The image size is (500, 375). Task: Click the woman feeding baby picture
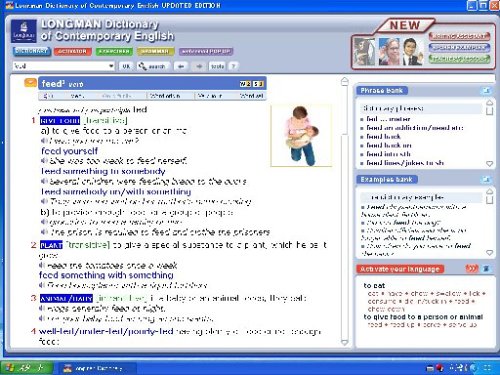point(301,136)
